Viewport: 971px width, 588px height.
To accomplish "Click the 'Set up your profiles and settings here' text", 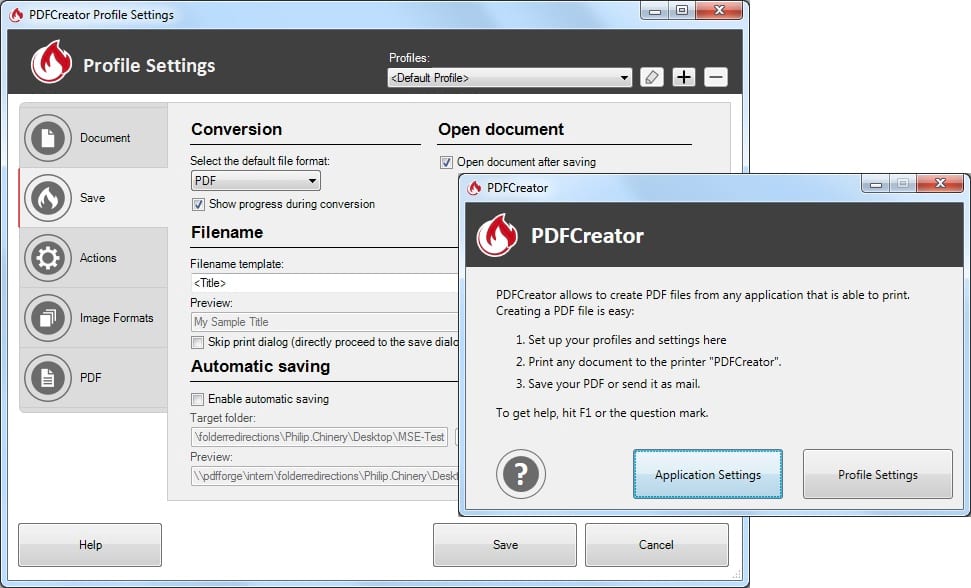I will [x=627, y=340].
